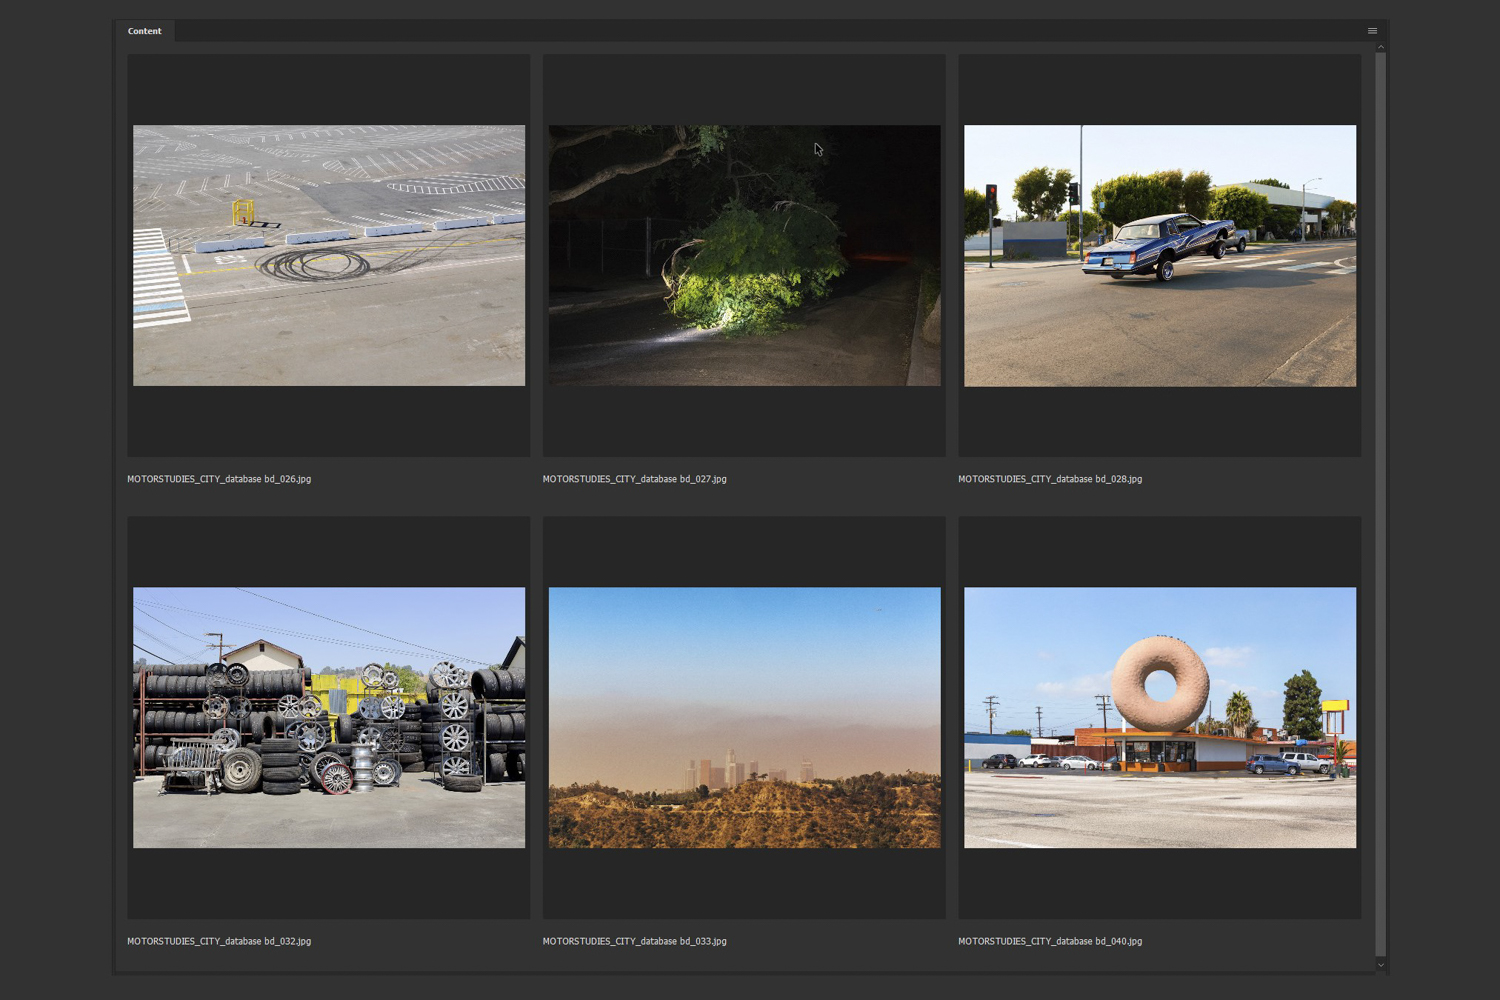This screenshot has width=1500, height=1000.
Task: Select the fallen tree at night thumbnail
Action: tap(744, 255)
